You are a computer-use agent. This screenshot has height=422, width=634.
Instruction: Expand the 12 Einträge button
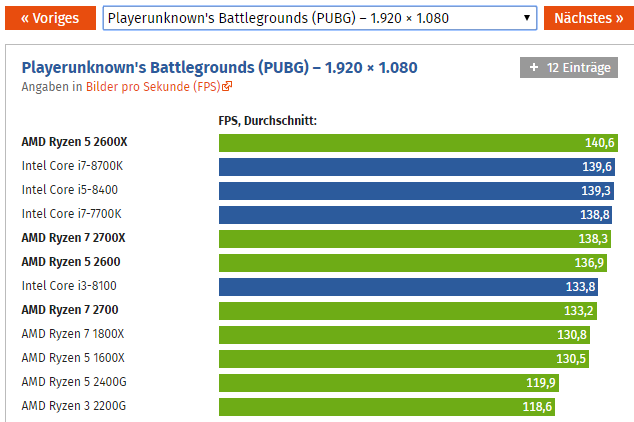pyautogui.click(x=568, y=68)
